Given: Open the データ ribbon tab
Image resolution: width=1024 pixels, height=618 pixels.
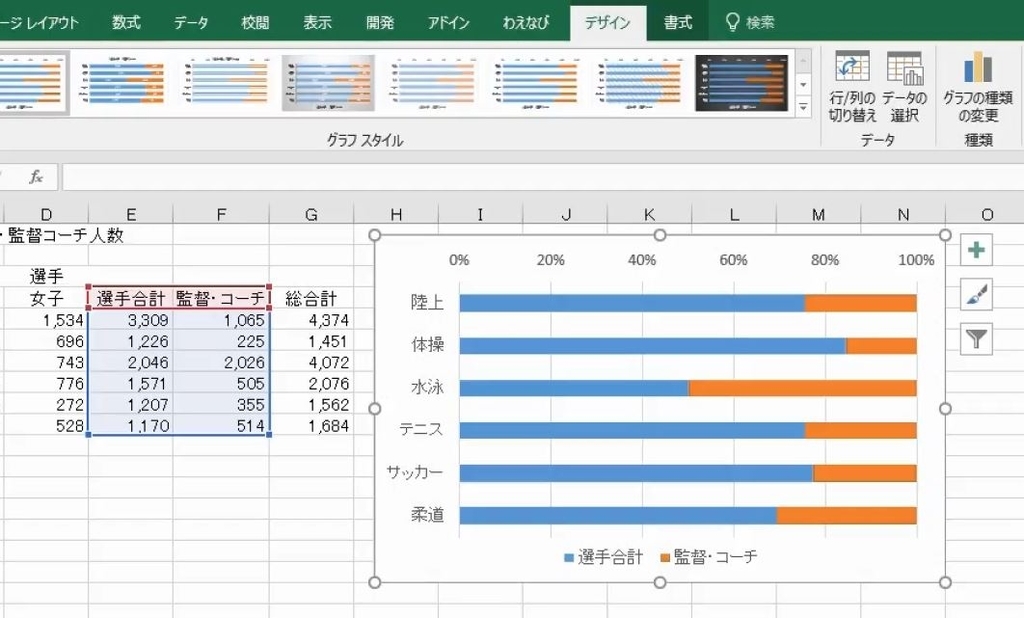Looking at the screenshot, I should [190, 20].
